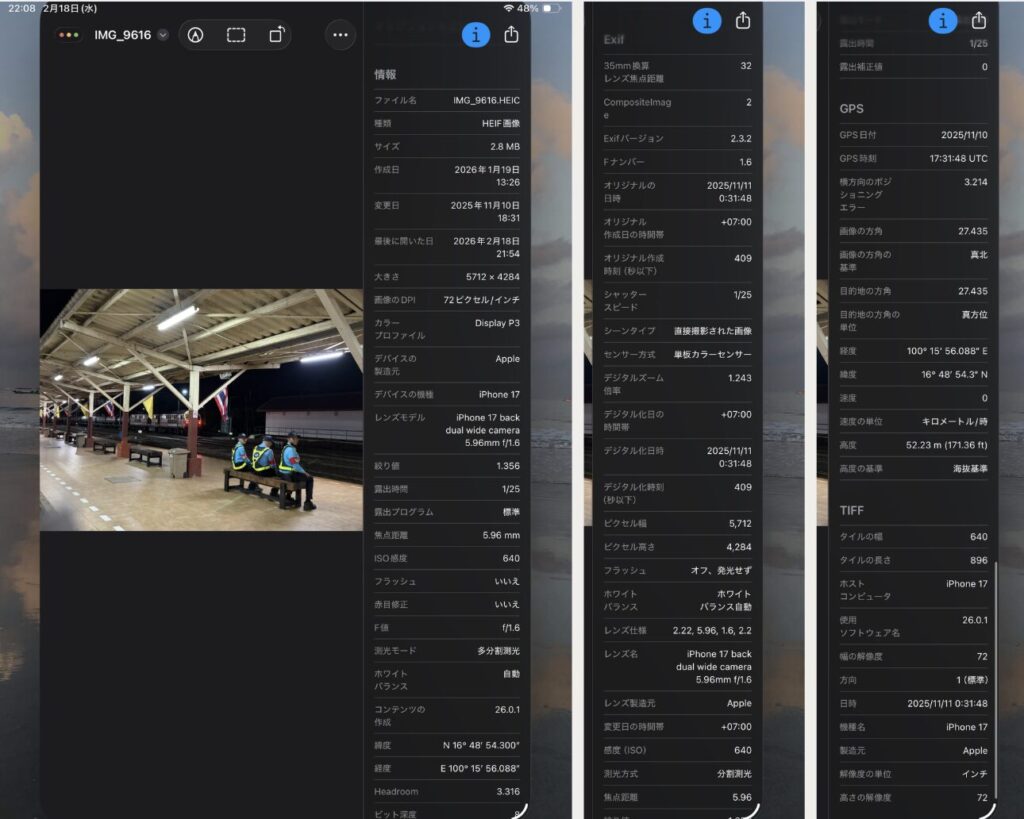Click the GPS section header
Viewport: 1024px width, 819px height.
(851, 108)
